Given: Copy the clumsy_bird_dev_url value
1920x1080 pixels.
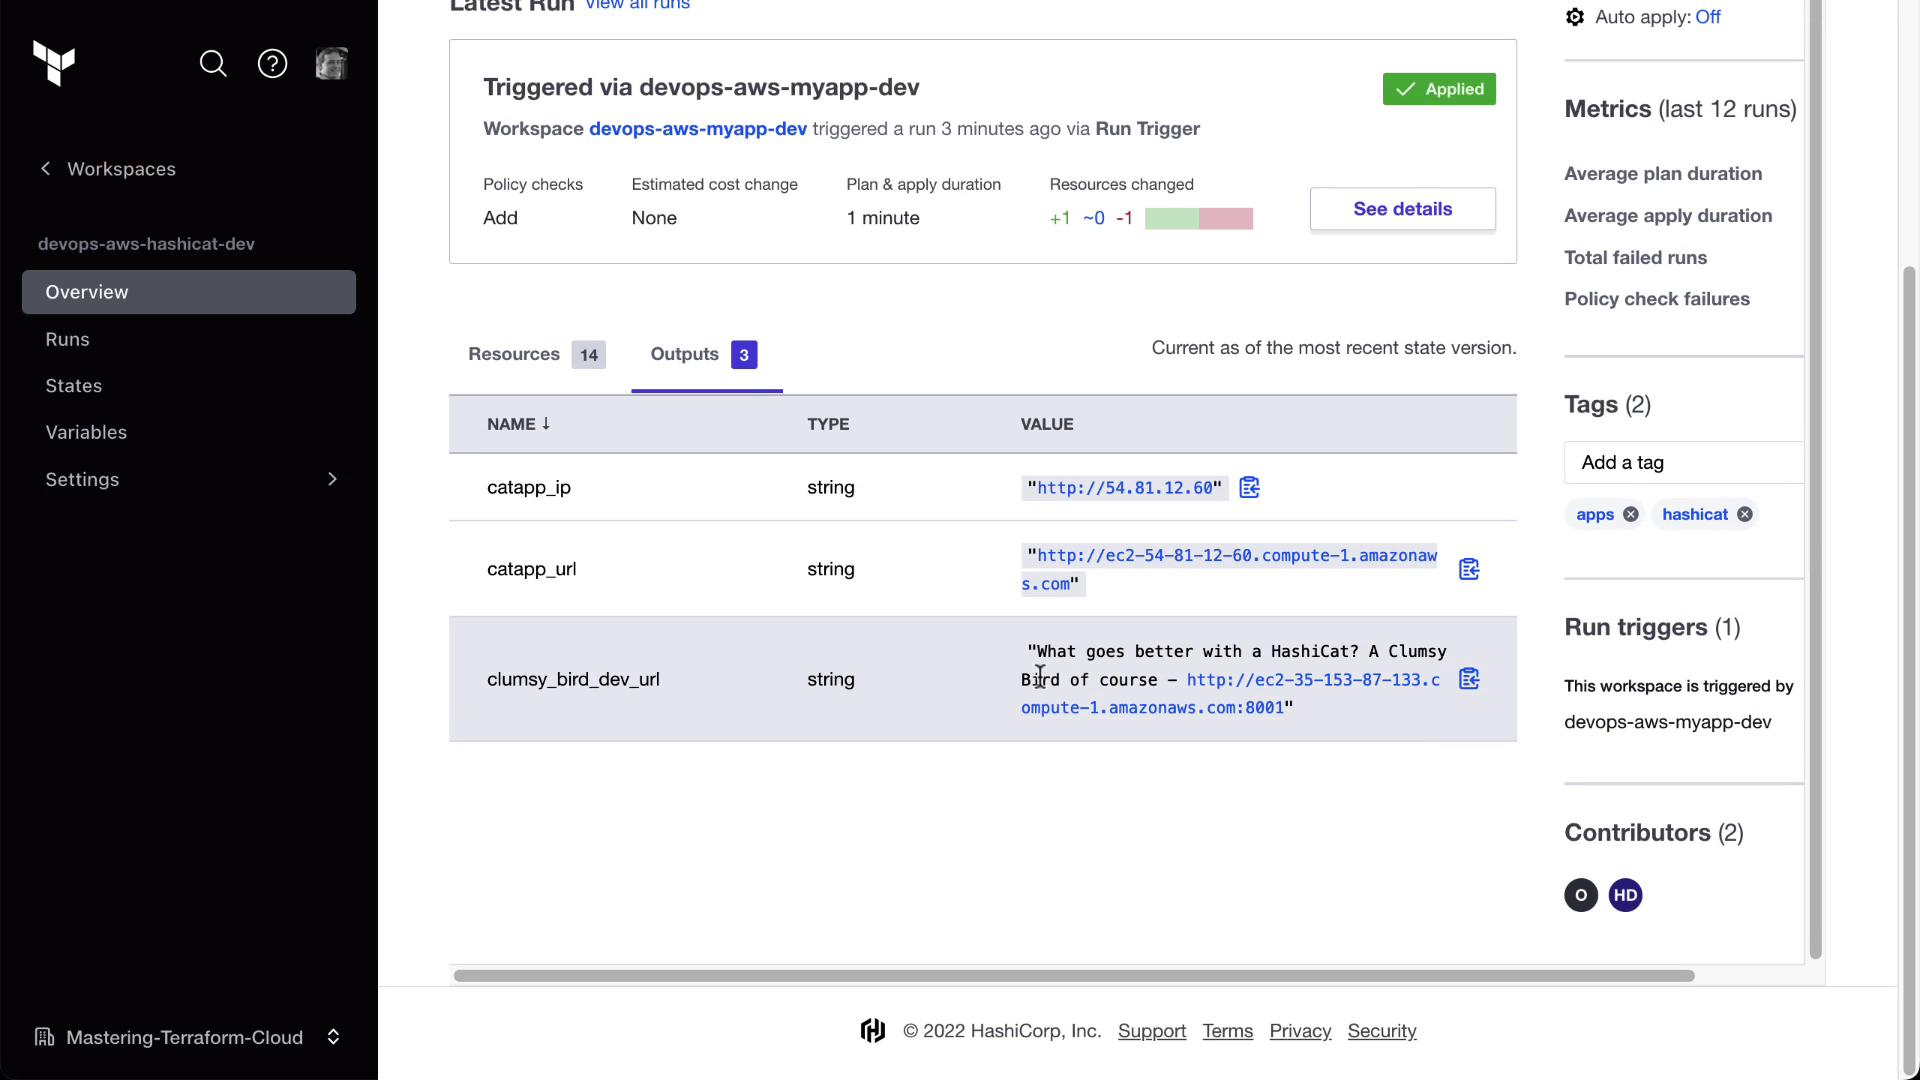Looking at the screenshot, I should [1468, 679].
